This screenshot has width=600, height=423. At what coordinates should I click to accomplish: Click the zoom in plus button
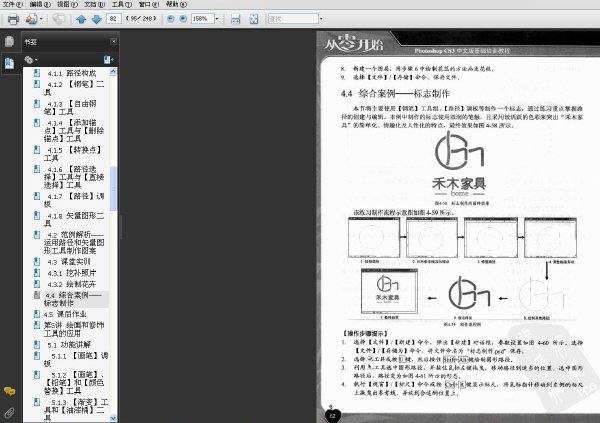click(x=183, y=18)
